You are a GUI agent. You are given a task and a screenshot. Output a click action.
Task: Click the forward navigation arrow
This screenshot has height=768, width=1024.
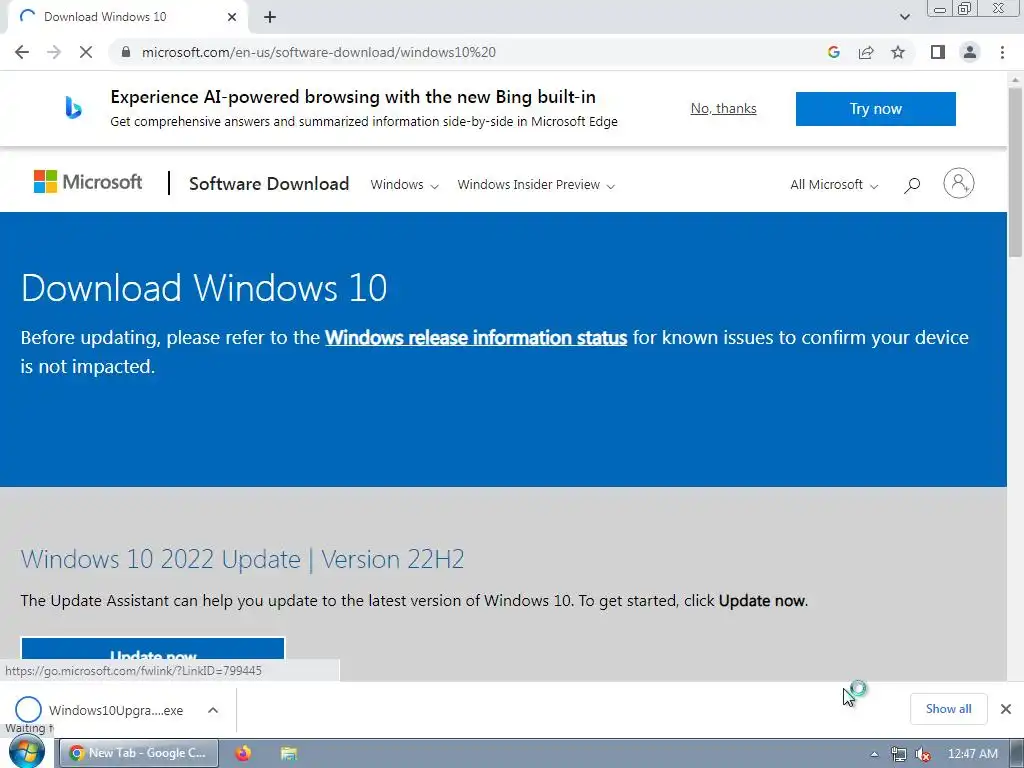(54, 52)
